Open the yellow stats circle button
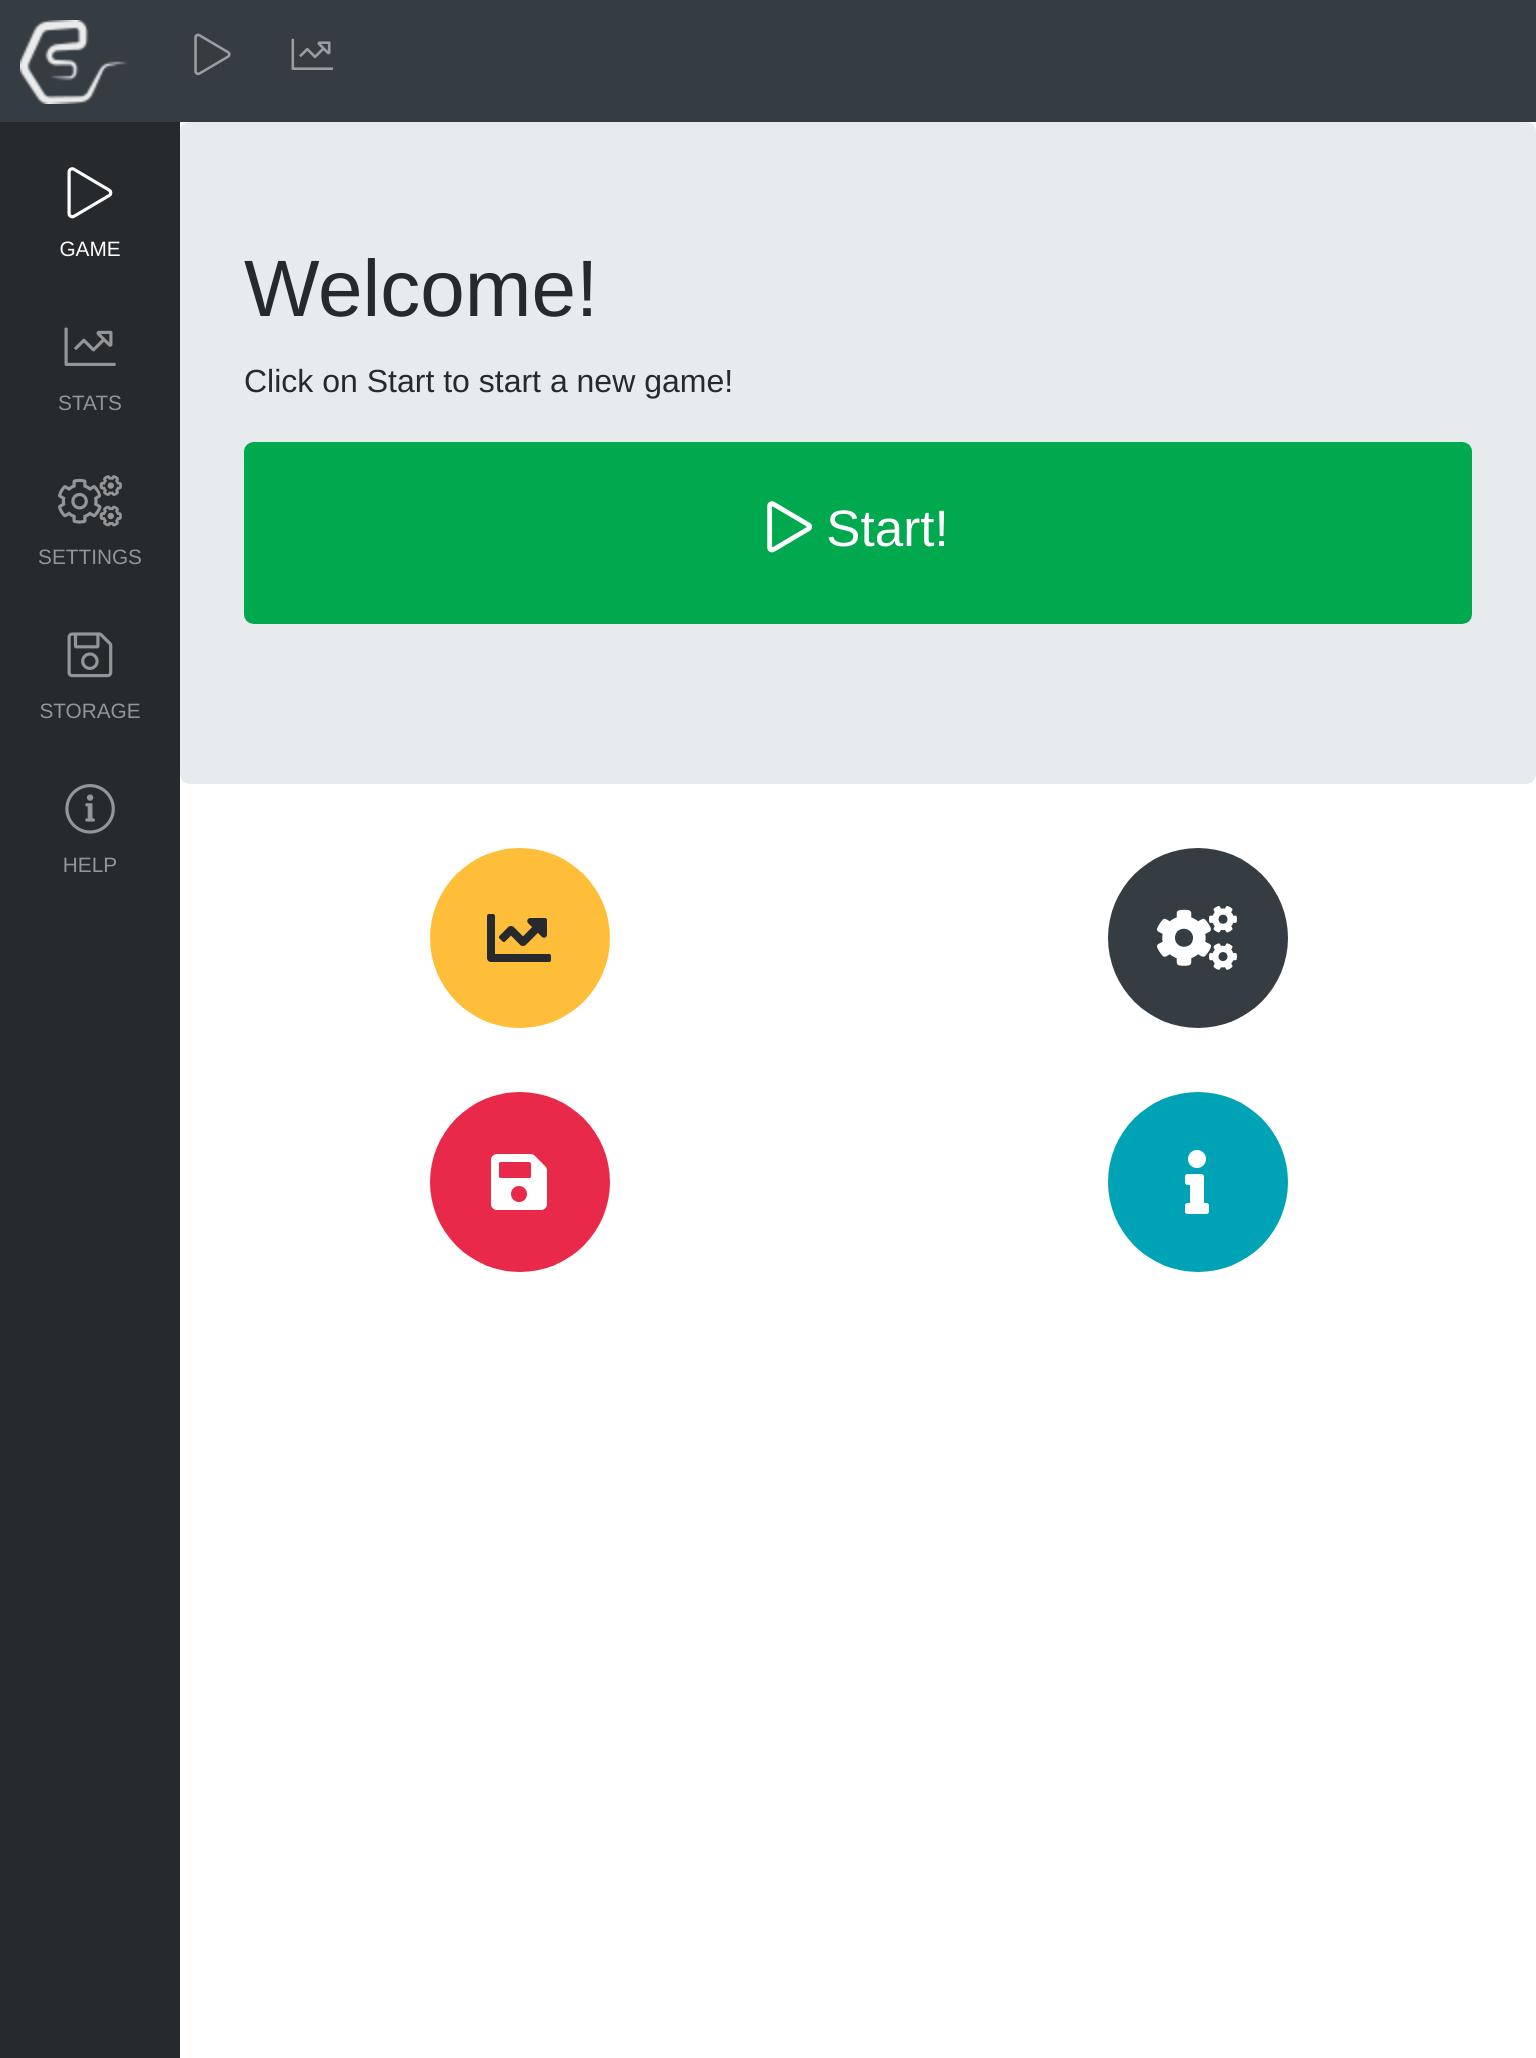Viewport: 1536px width, 2058px height. point(520,938)
